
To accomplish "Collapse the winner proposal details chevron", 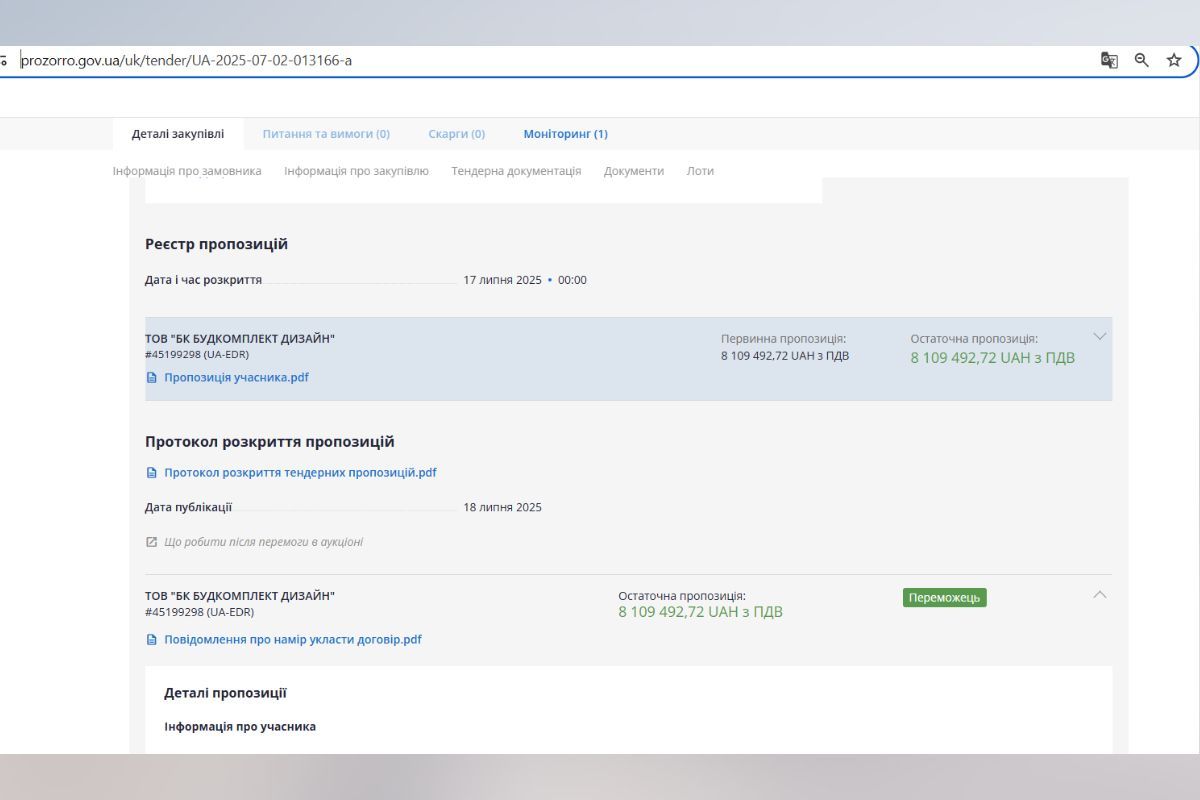I will (x=1099, y=595).
